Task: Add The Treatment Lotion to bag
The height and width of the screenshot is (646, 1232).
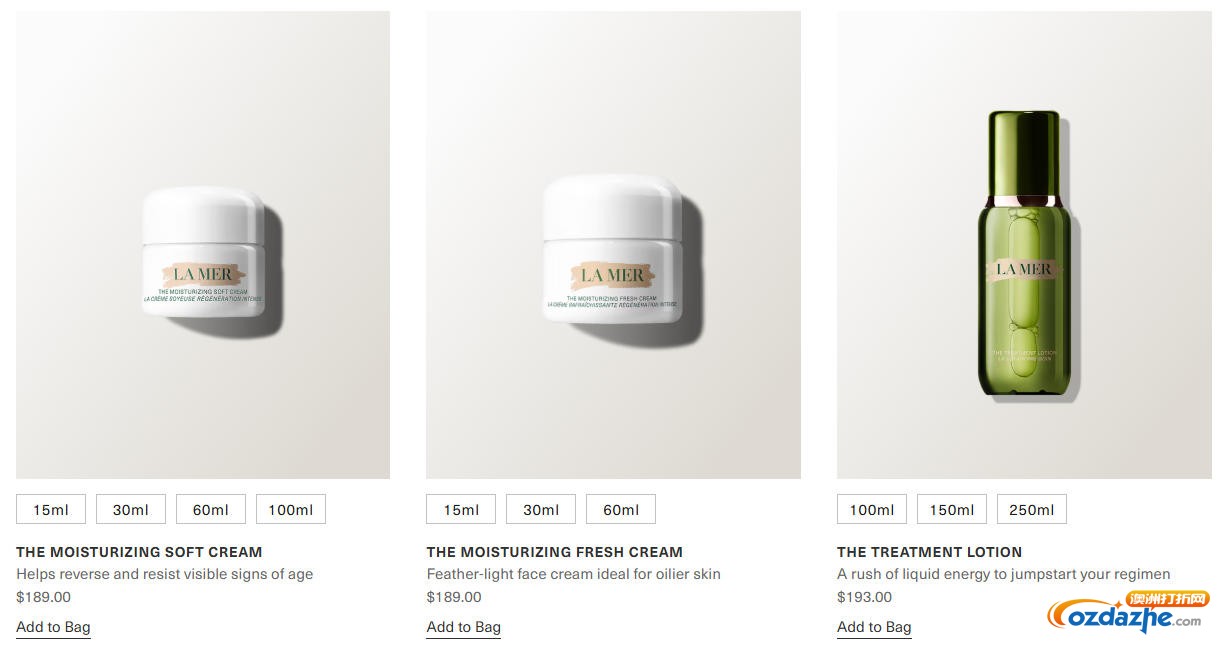Action: pyautogui.click(x=874, y=627)
